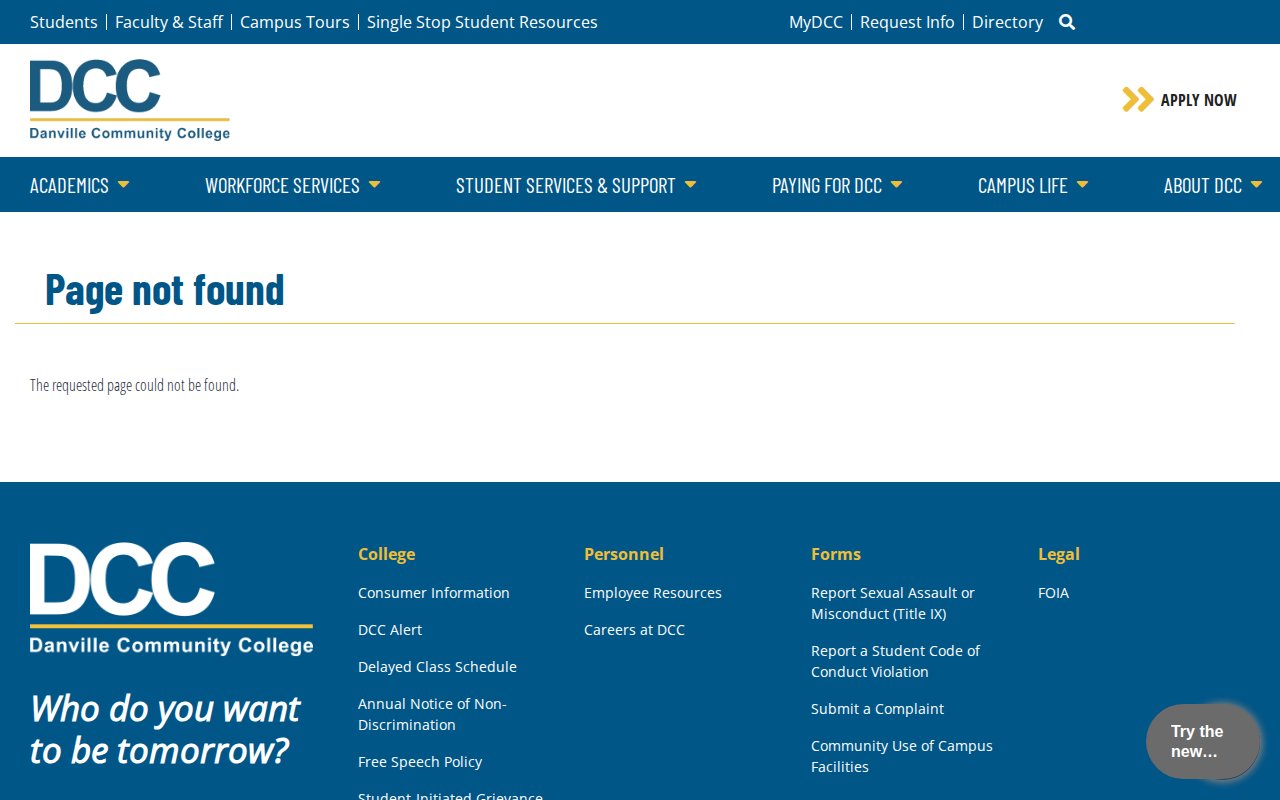Open the MyDCC portal link
The width and height of the screenshot is (1280, 800).
point(815,22)
